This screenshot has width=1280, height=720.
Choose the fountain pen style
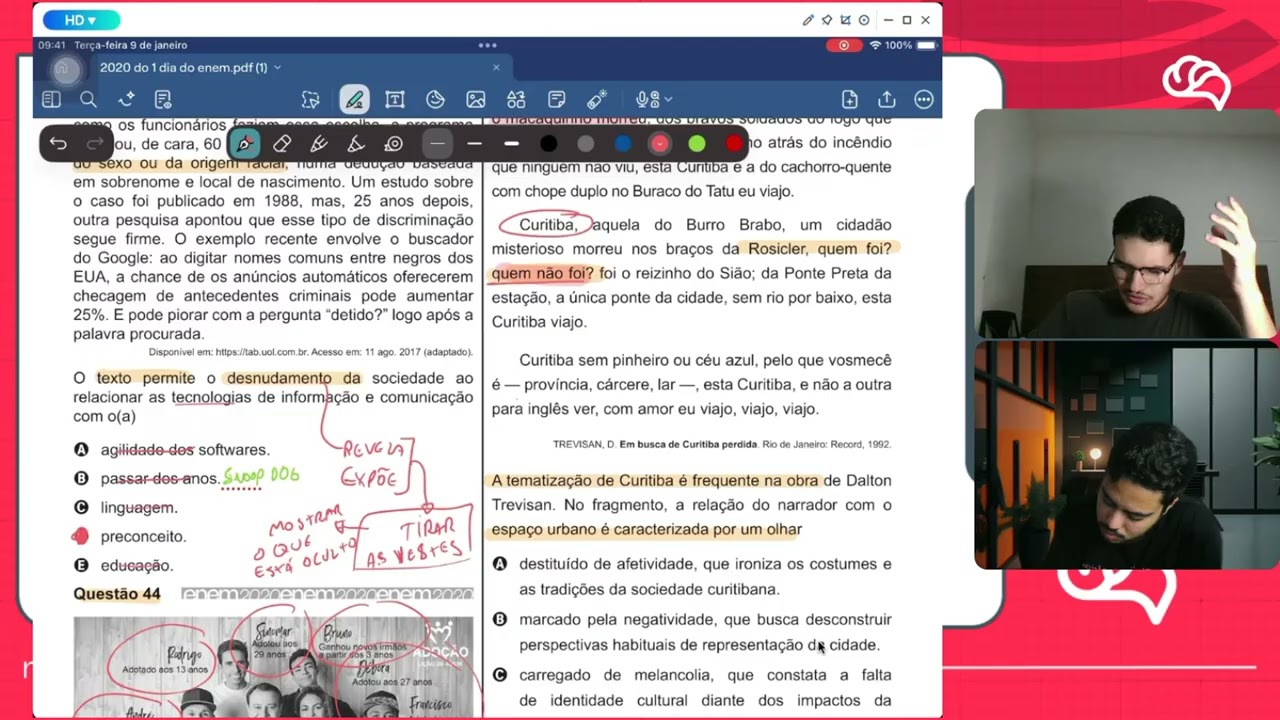pos(244,144)
